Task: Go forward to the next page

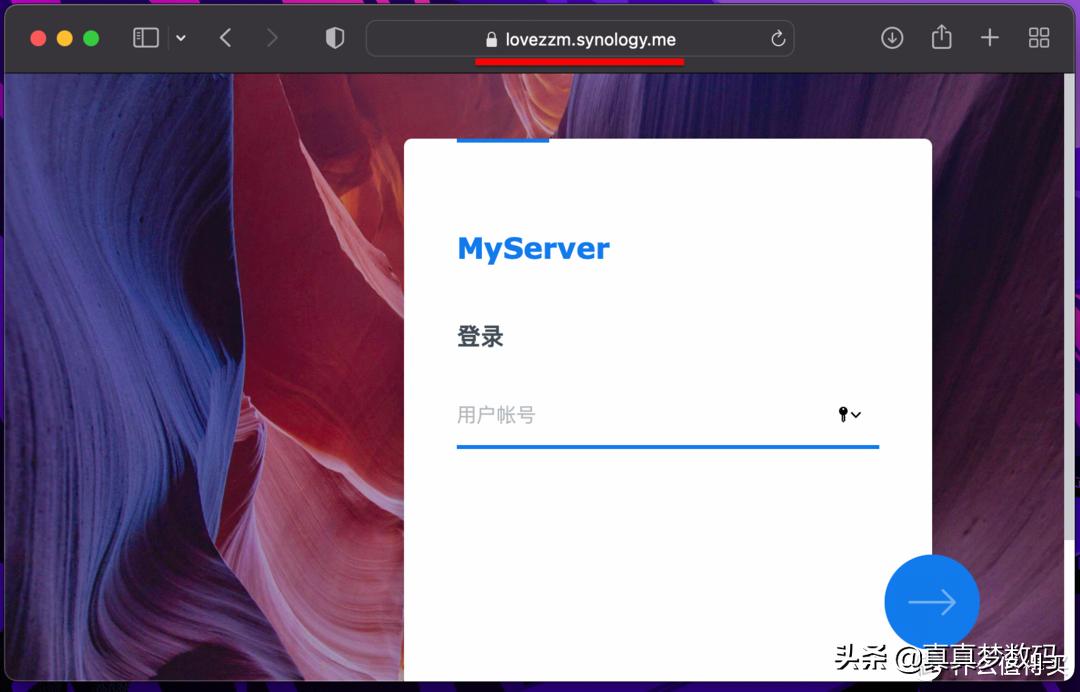Action: click(x=272, y=38)
